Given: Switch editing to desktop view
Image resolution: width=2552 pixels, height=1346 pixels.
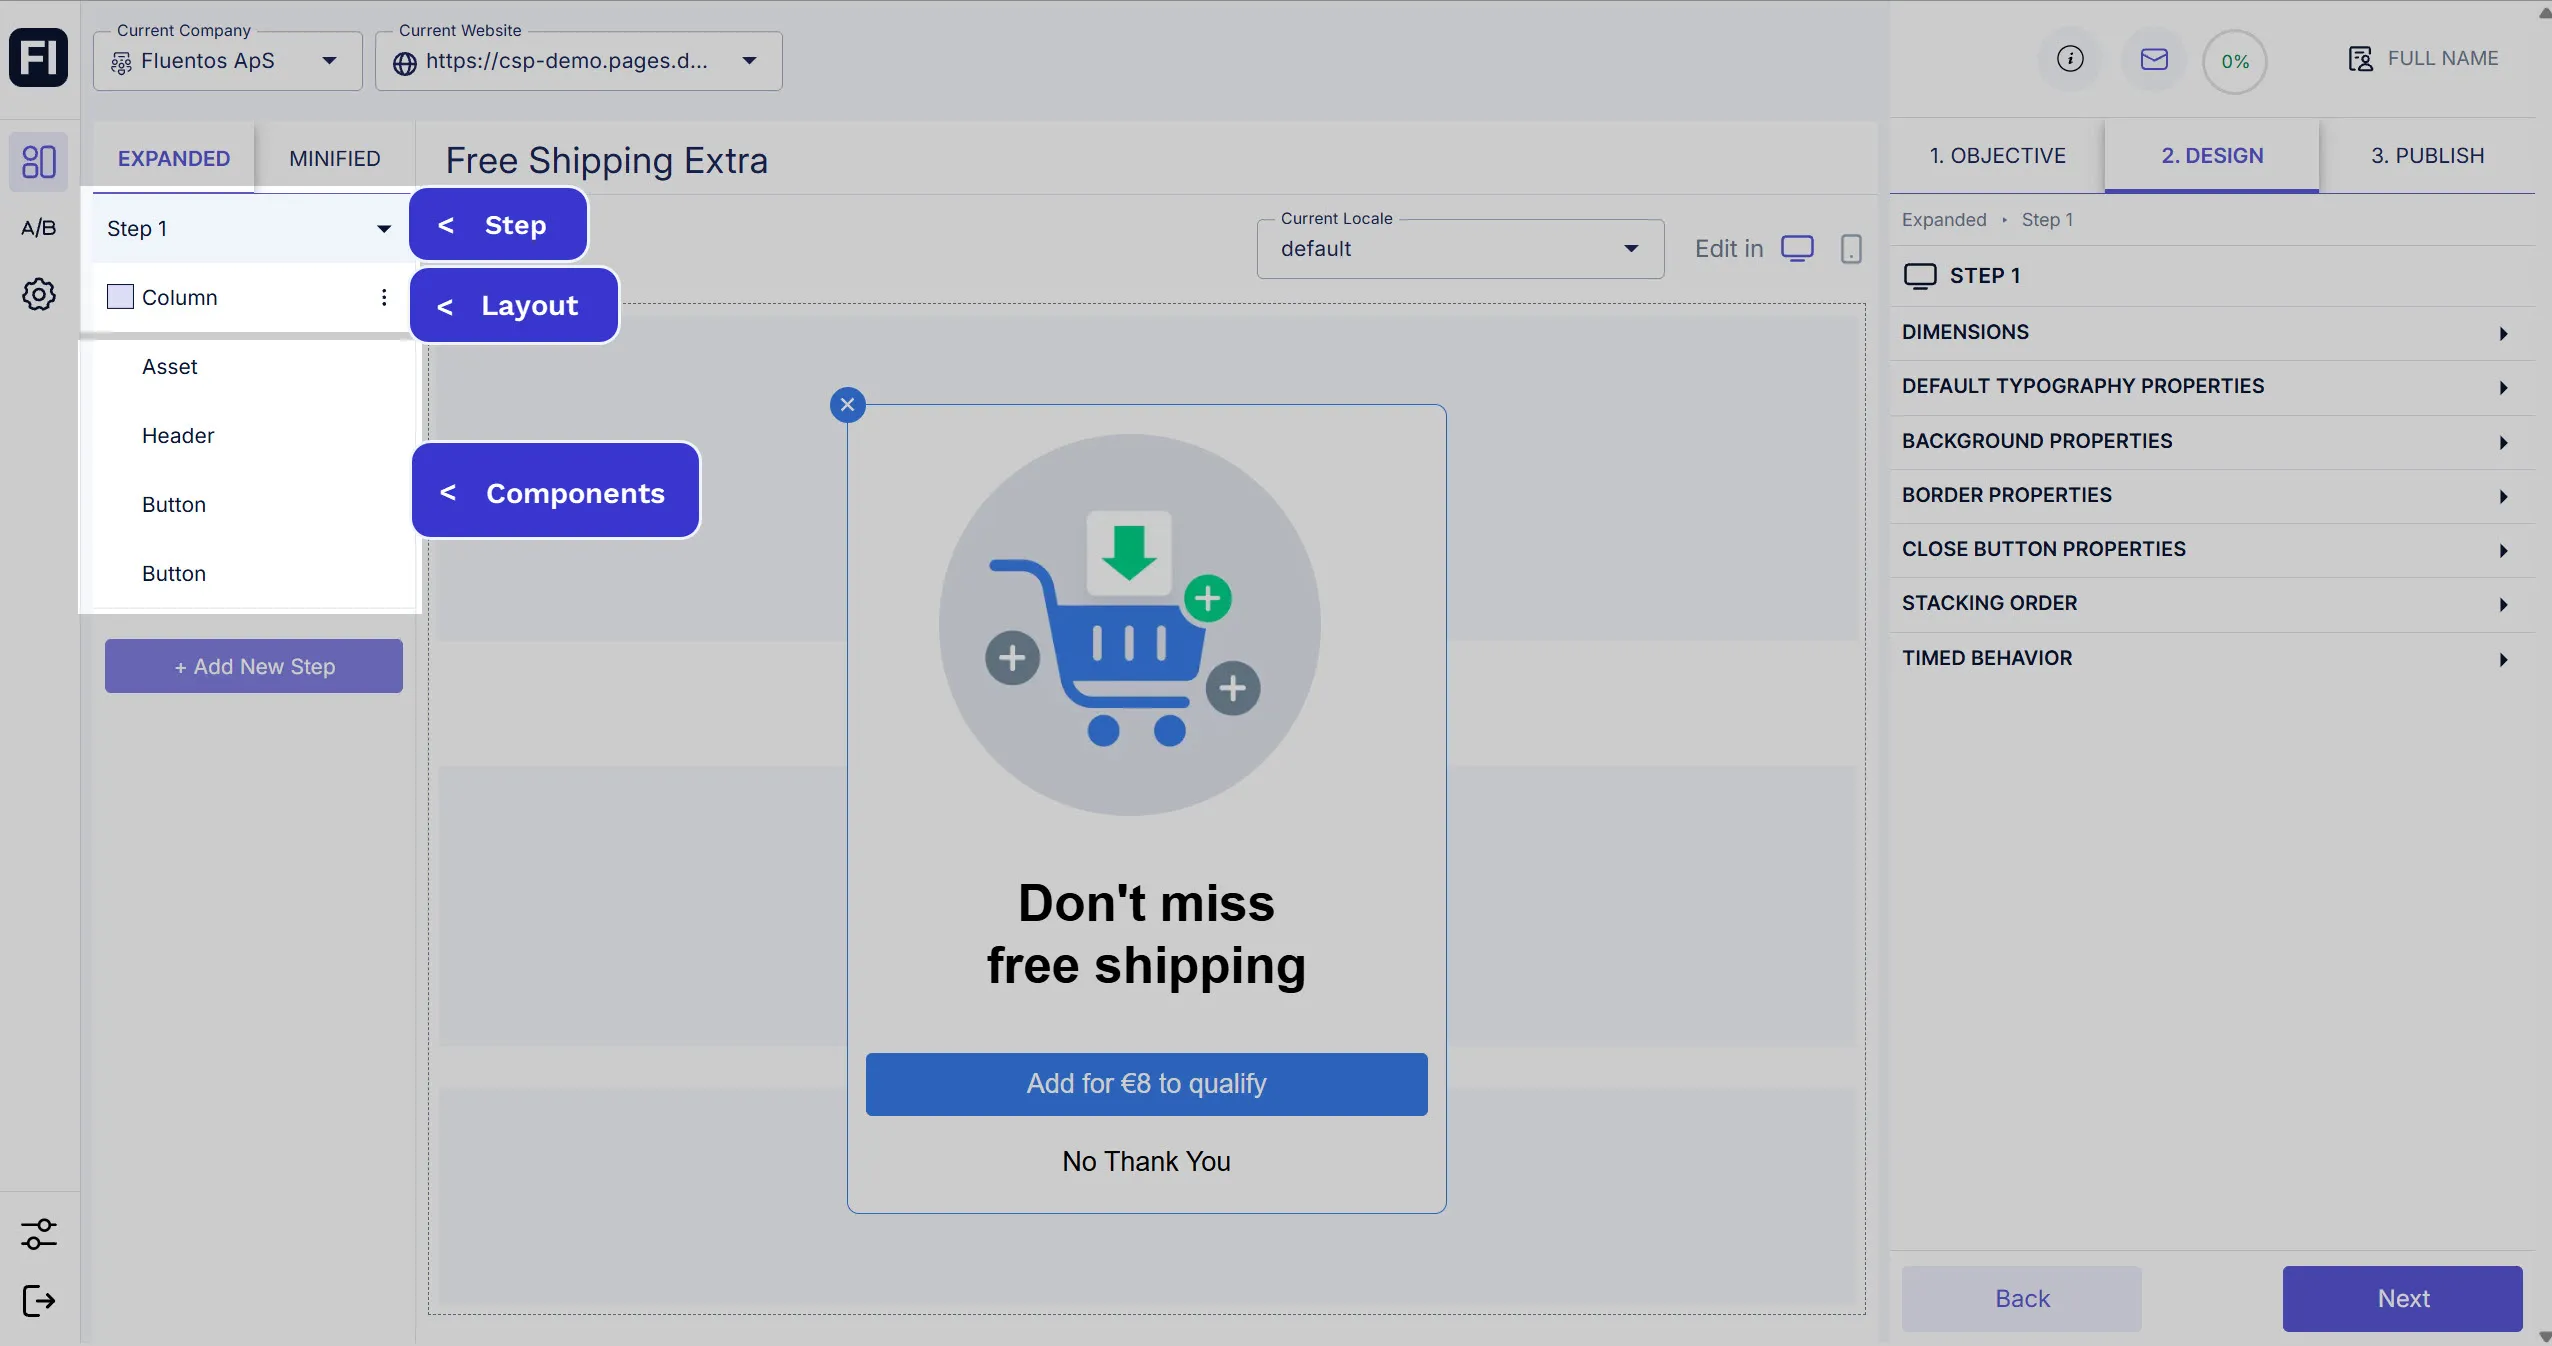Looking at the screenshot, I should pyautogui.click(x=1797, y=249).
